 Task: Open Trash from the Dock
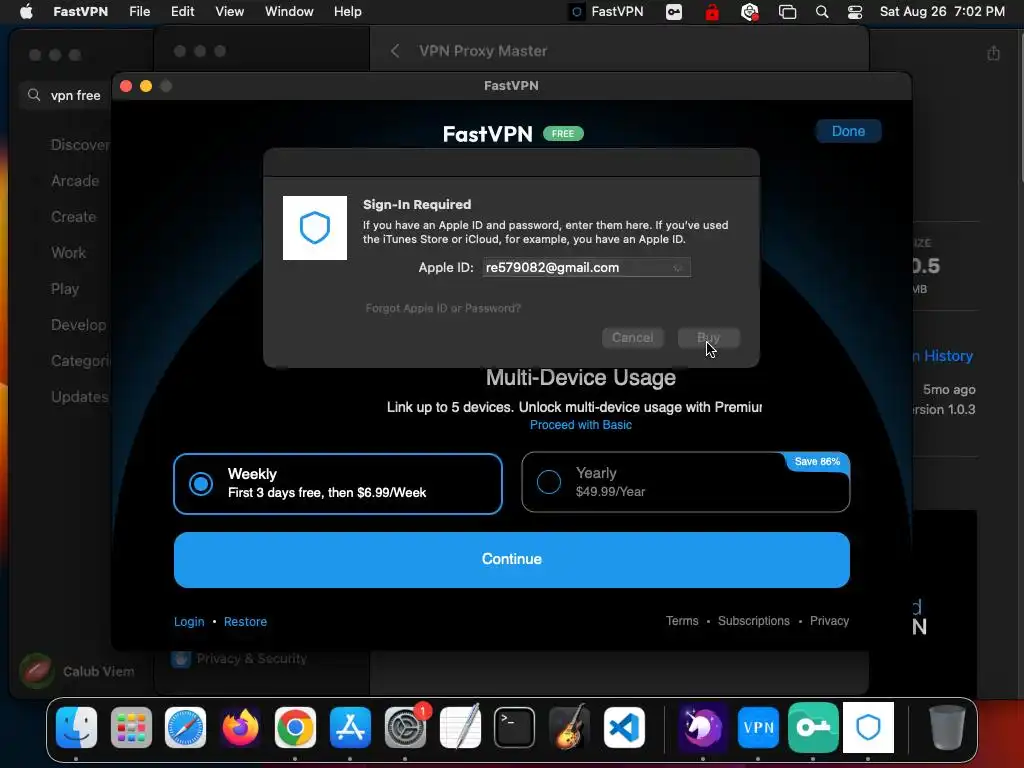coord(947,728)
